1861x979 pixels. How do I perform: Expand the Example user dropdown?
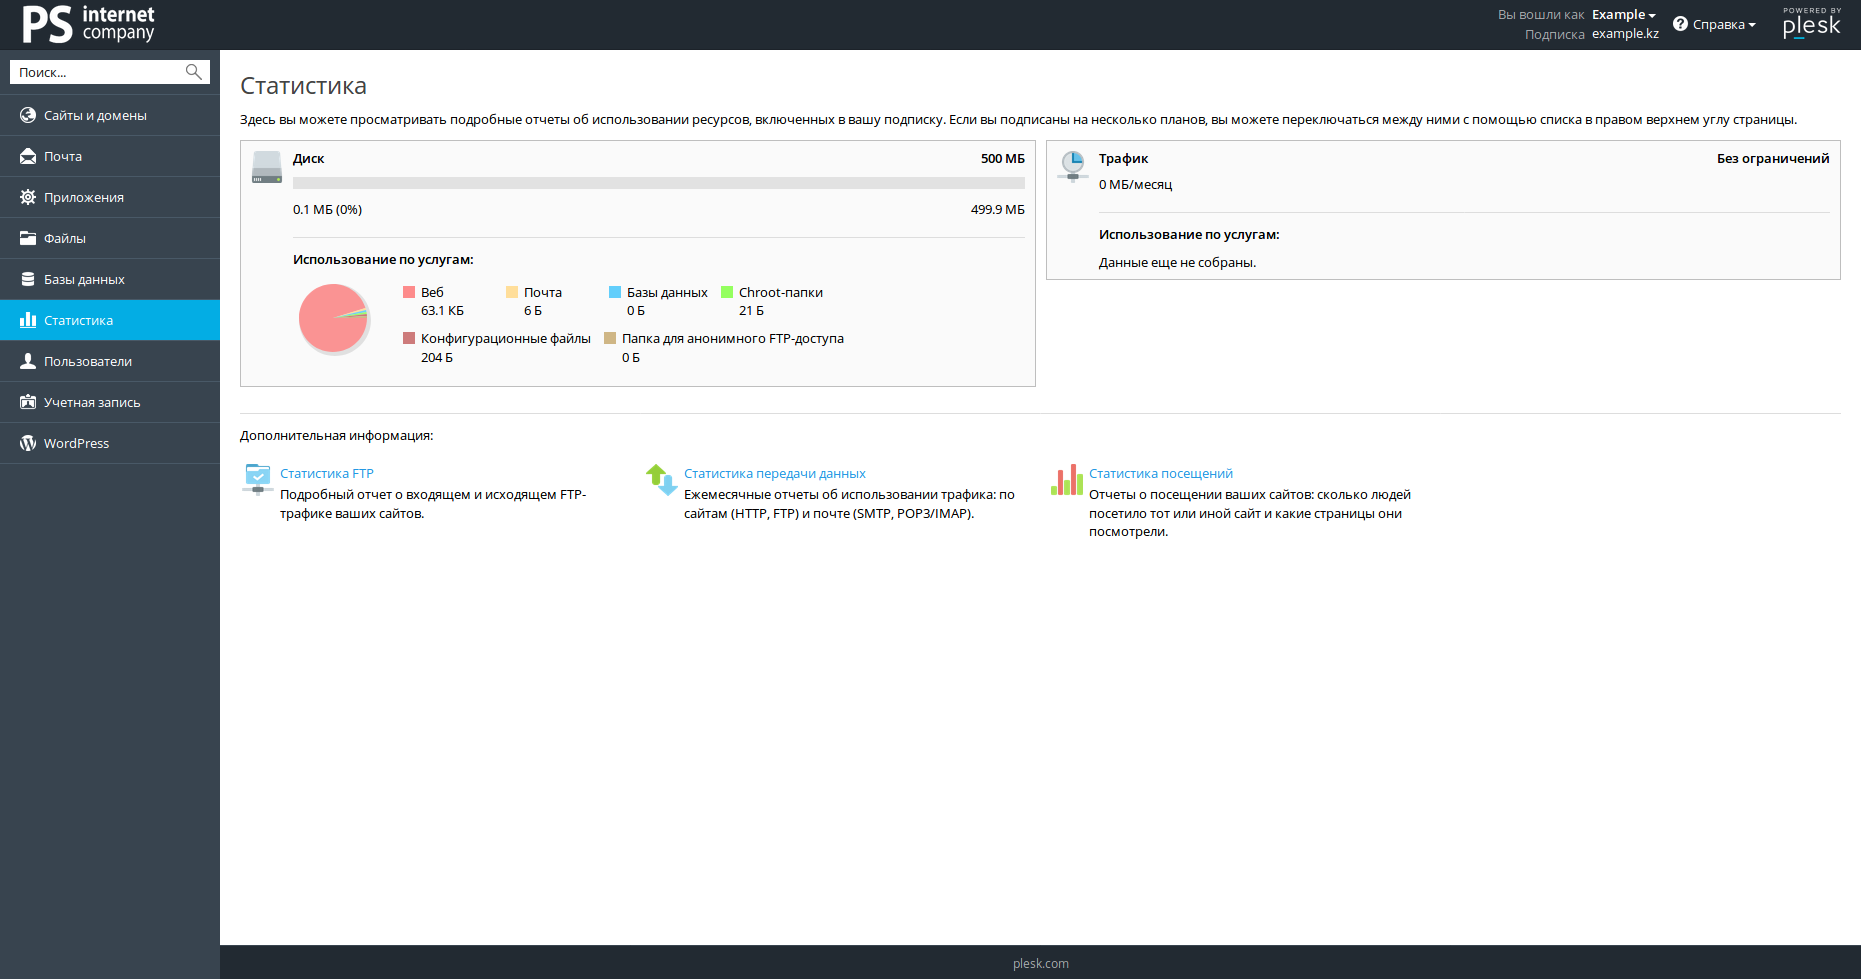[1624, 15]
